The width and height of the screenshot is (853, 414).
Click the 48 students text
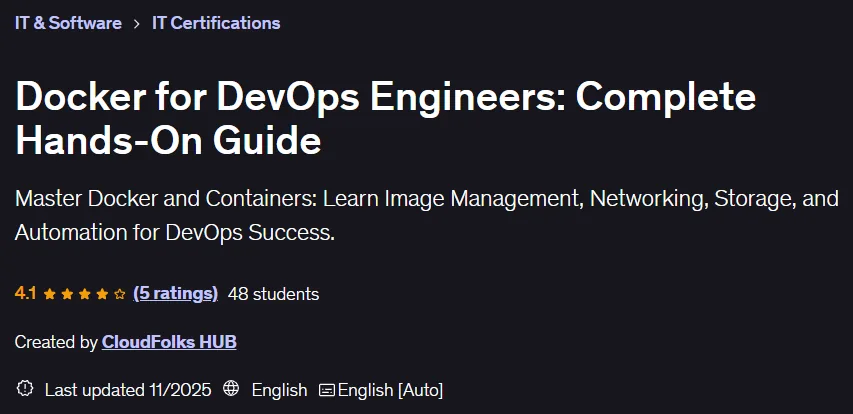tap(273, 294)
